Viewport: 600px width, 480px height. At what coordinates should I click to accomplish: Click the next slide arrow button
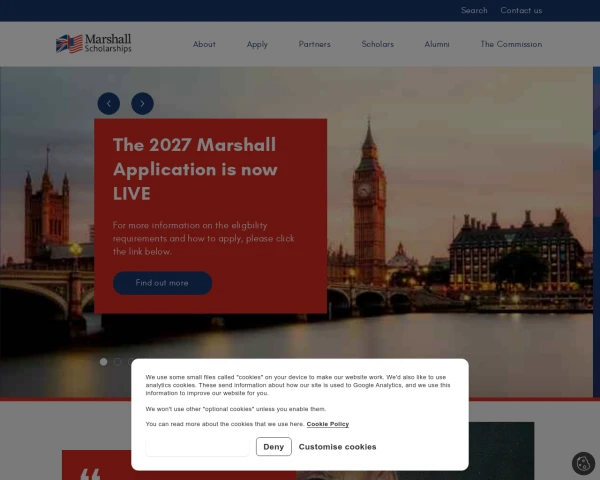[x=142, y=103]
